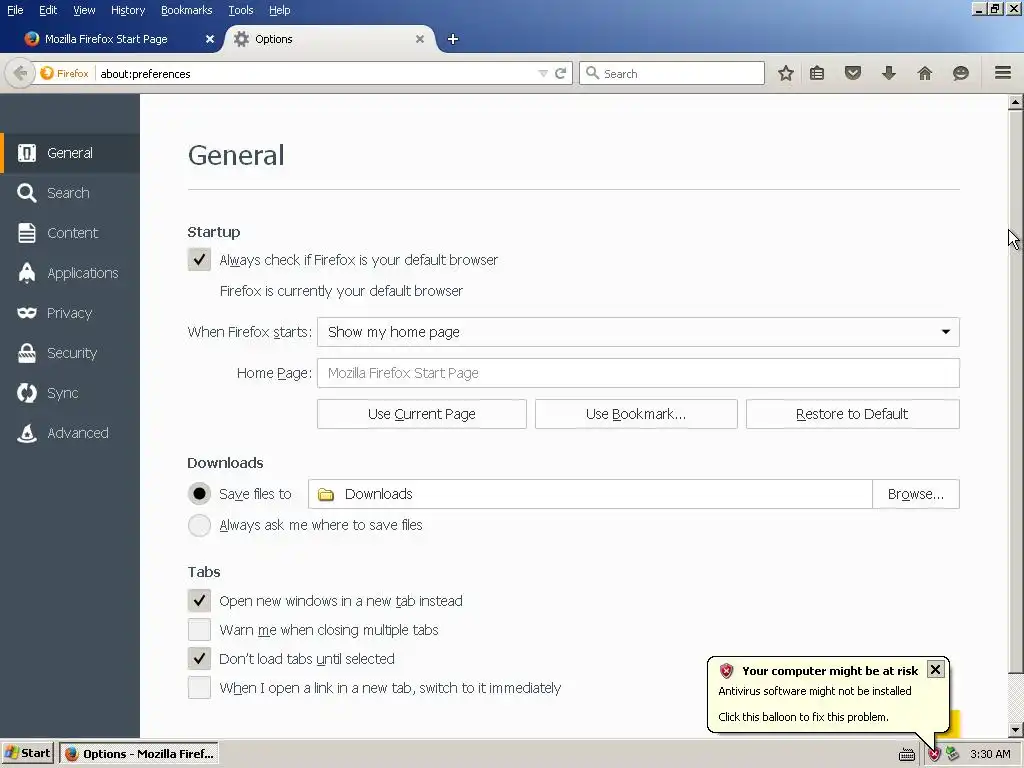
Task: Toggle Always check if Firefox is default browser
Action: click(199, 259)
